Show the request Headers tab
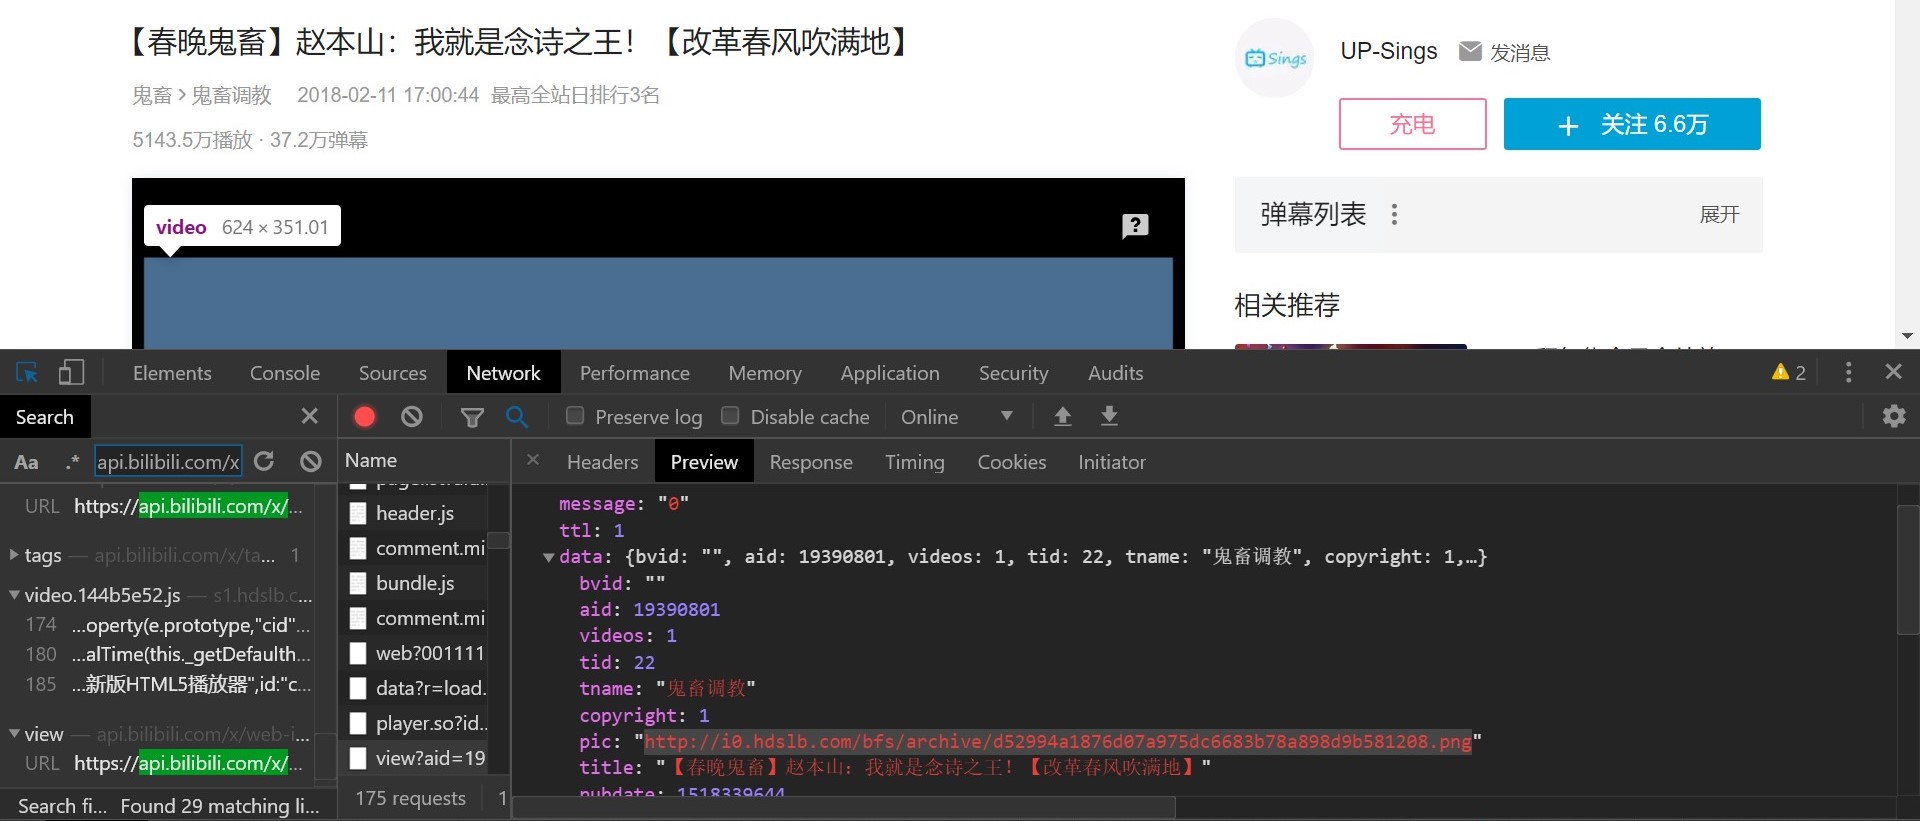The image size is (1920, 821). (602, 462)
